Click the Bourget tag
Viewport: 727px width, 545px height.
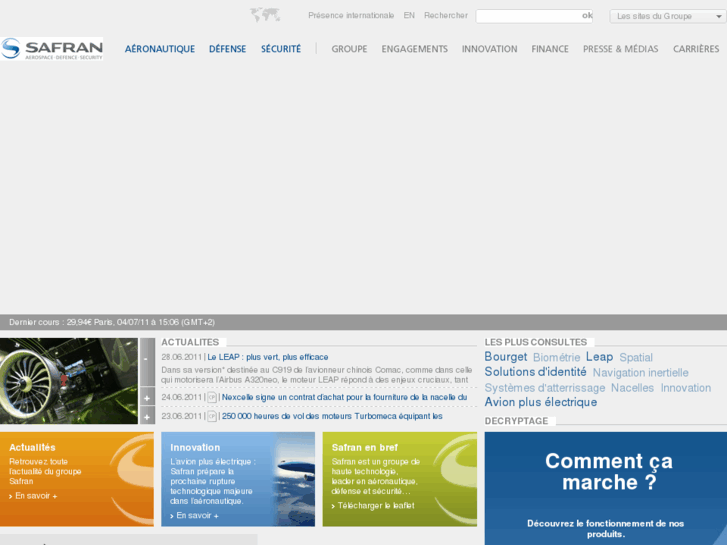point(506,357)
